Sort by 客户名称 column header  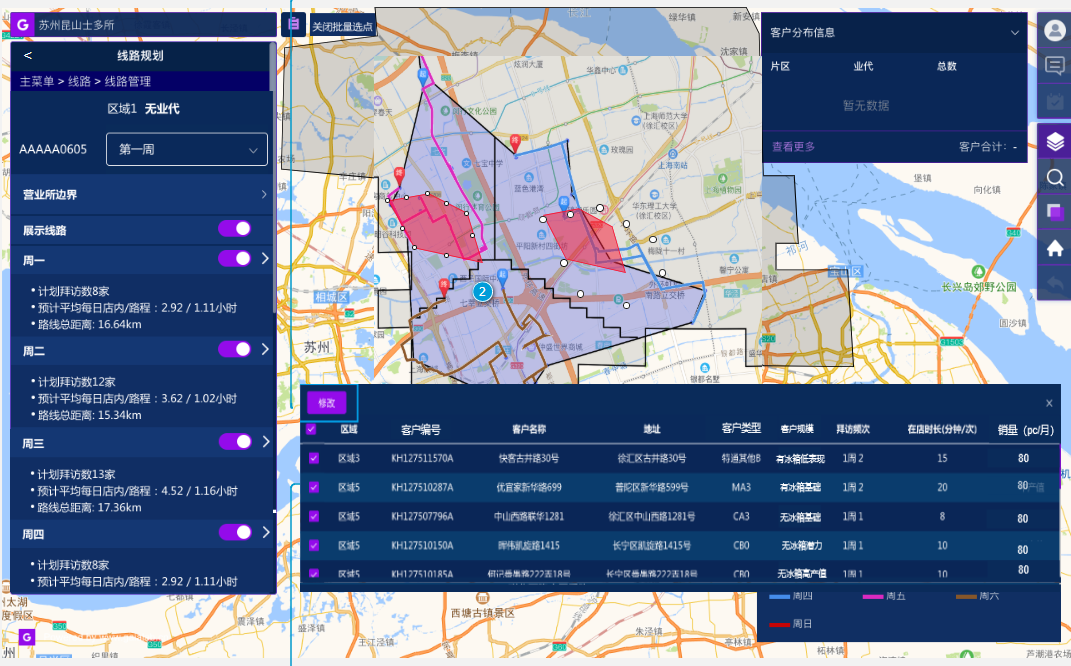tap(529, 430)
